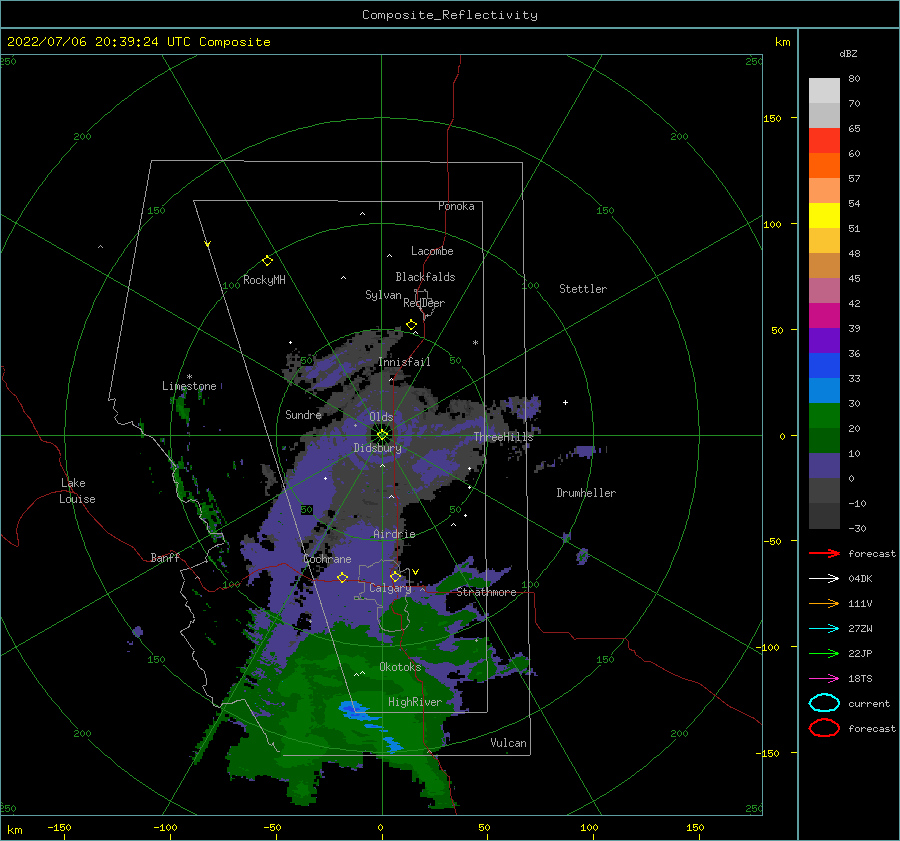This screenshot has width=900, height=841.
Task: Click the Lacombe label on the map
Action: pos(432,251)
